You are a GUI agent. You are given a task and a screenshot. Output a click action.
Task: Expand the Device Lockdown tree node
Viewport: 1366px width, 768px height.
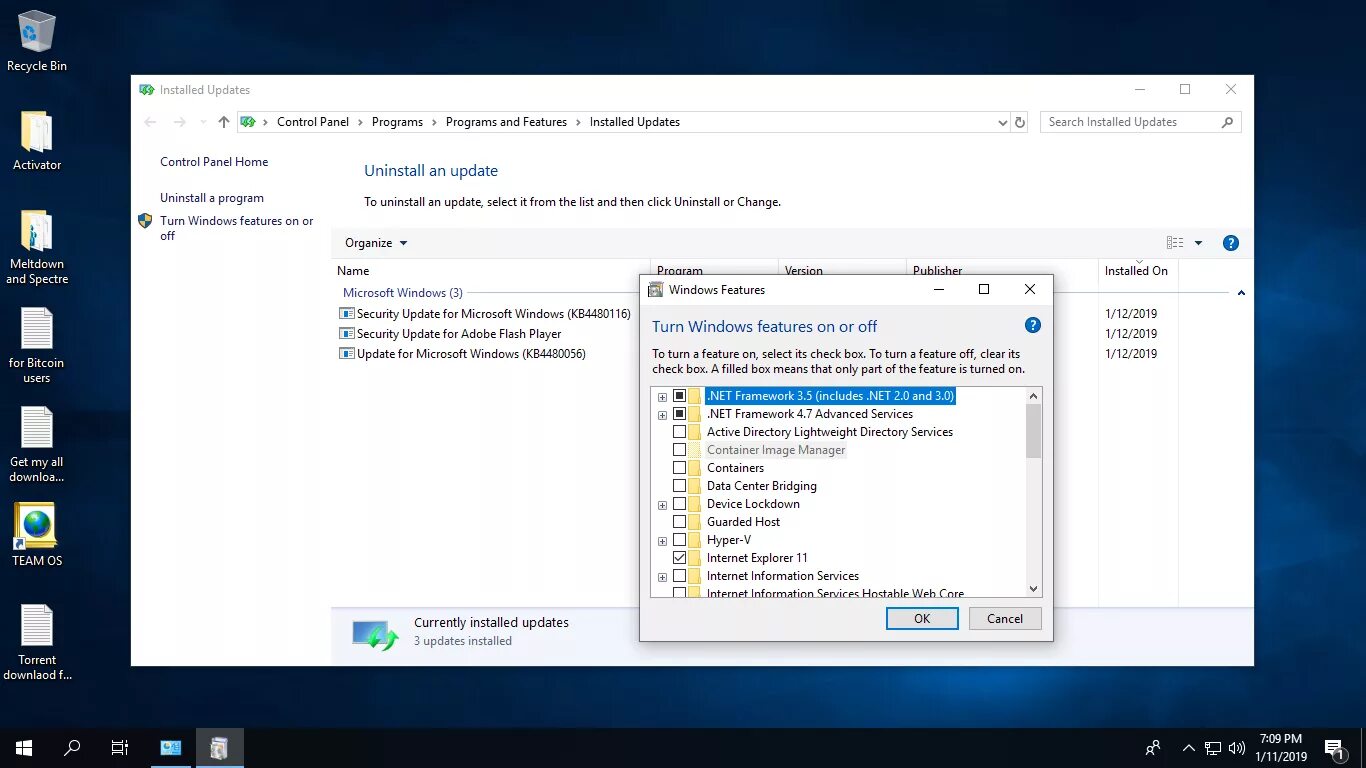coord(662,505)
